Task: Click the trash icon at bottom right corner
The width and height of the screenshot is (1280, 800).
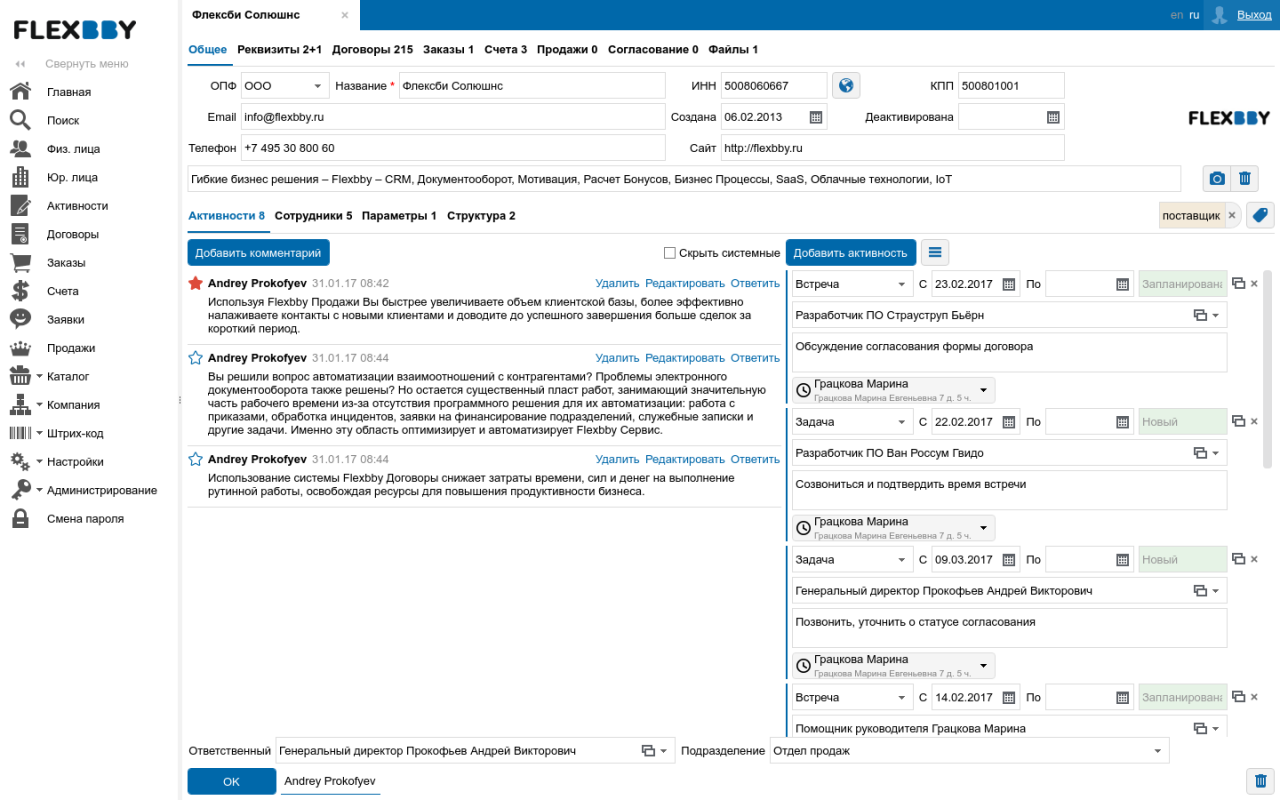Action: click(x=1261, y=781)
